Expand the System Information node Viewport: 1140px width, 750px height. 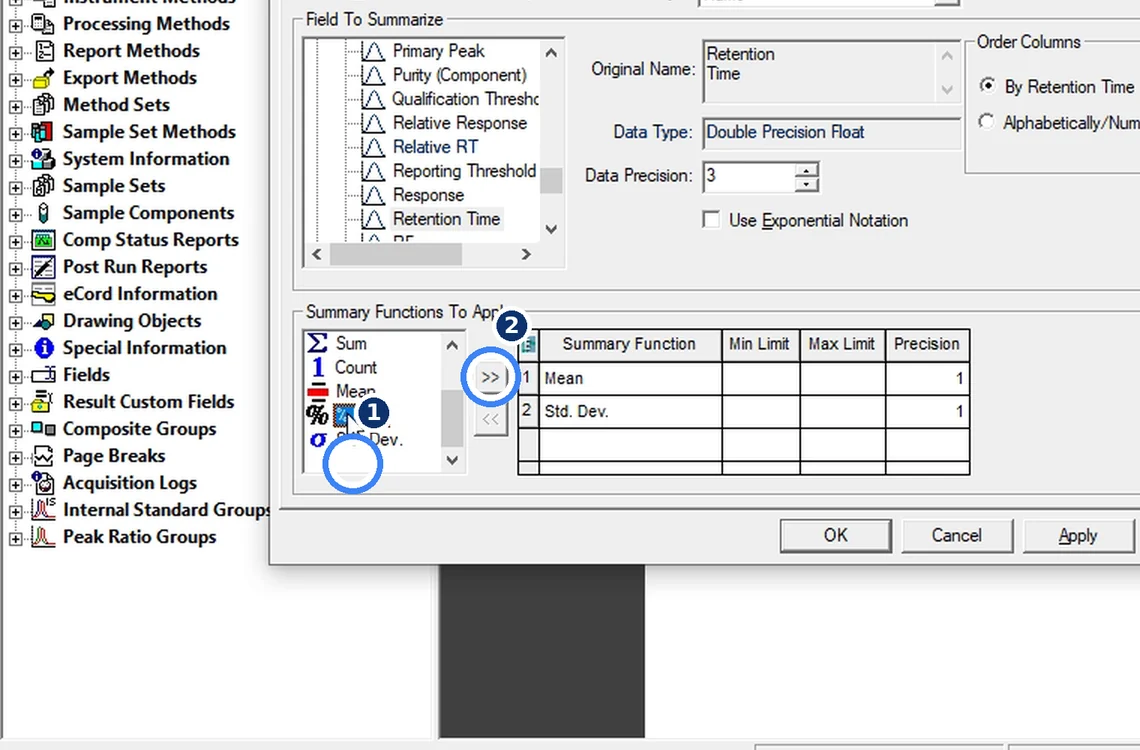pyautogui.click(x=15, y=161)
